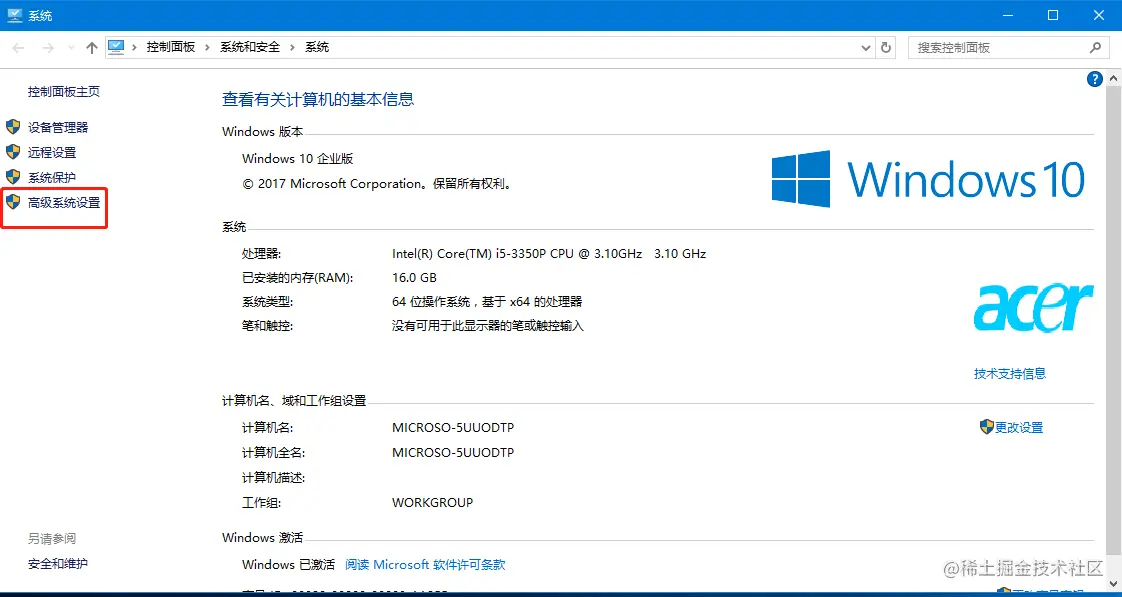Select 控制面板 breadcrumb in address bar

point(170,47)
